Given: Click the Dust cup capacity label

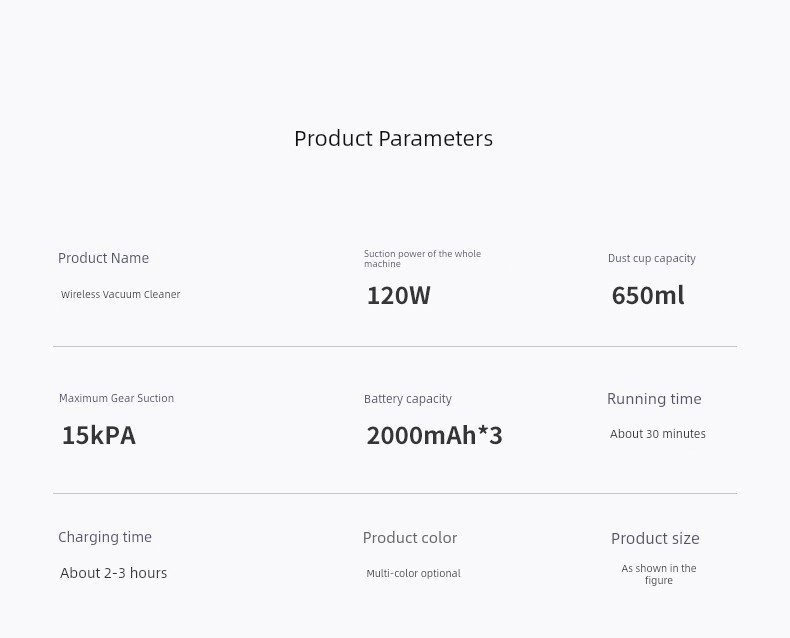Looking at the screenshot, I should point(651,259).
